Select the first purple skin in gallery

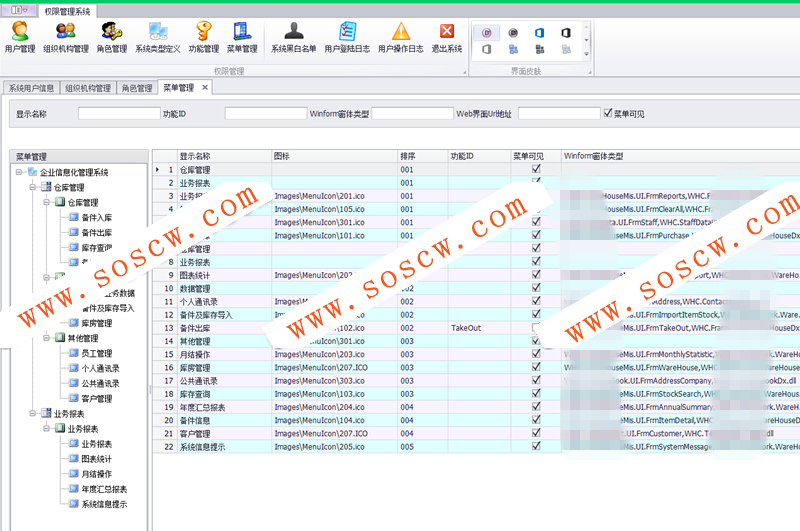tap(487, 33)
